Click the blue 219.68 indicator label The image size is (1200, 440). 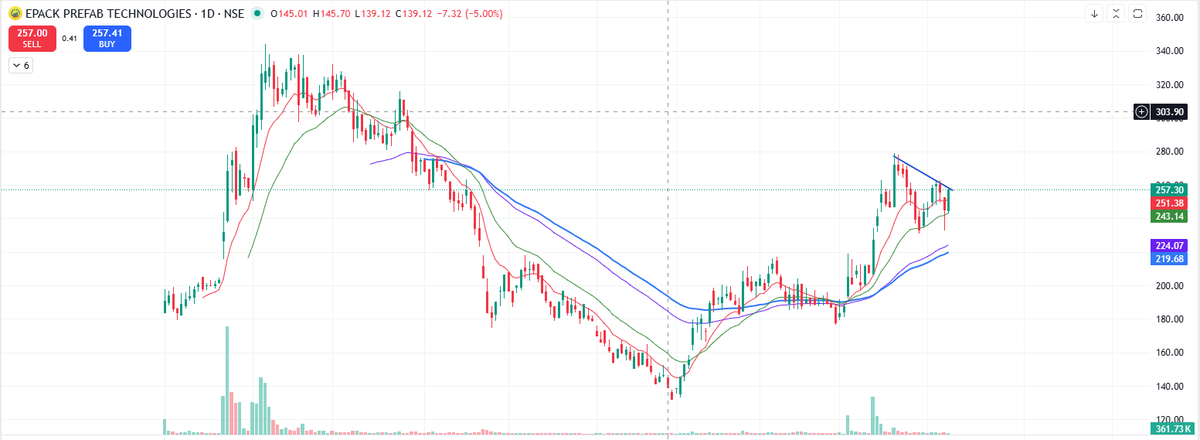coord(1170,258)
